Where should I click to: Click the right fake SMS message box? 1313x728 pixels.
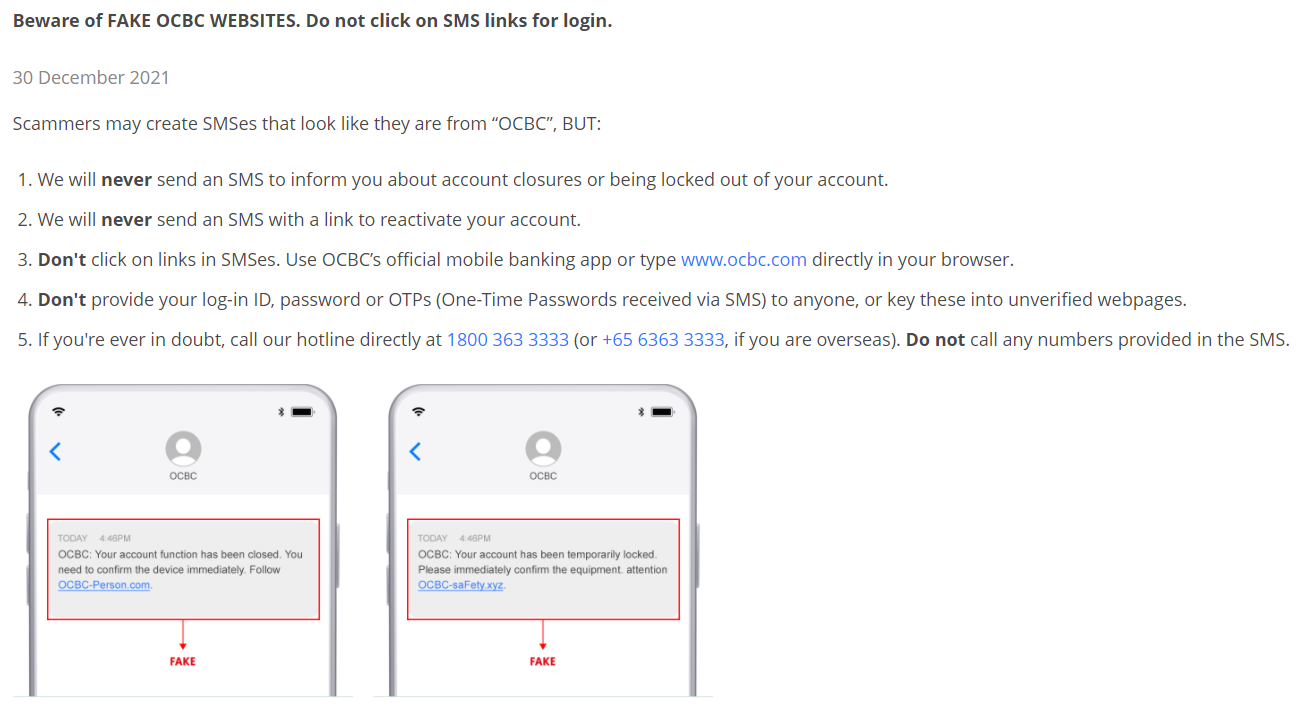click(x=543, y=569)
